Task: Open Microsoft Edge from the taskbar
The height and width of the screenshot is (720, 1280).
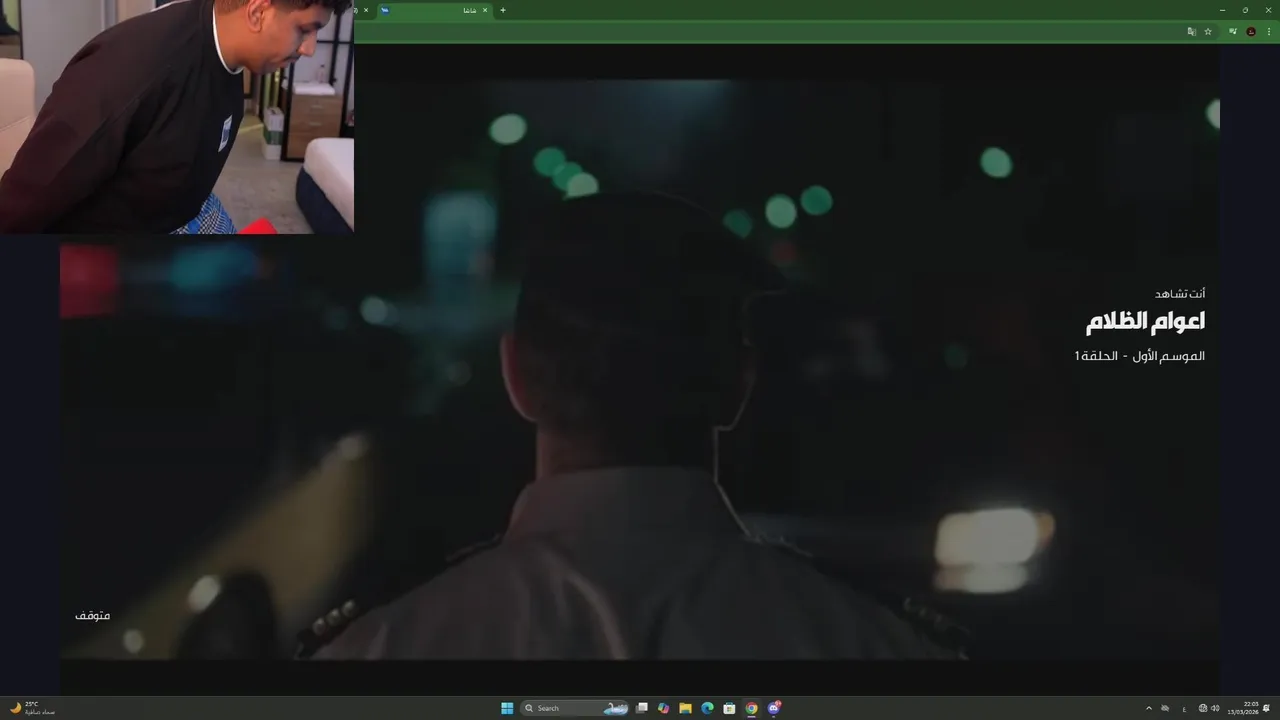Action: coord(707,708)
